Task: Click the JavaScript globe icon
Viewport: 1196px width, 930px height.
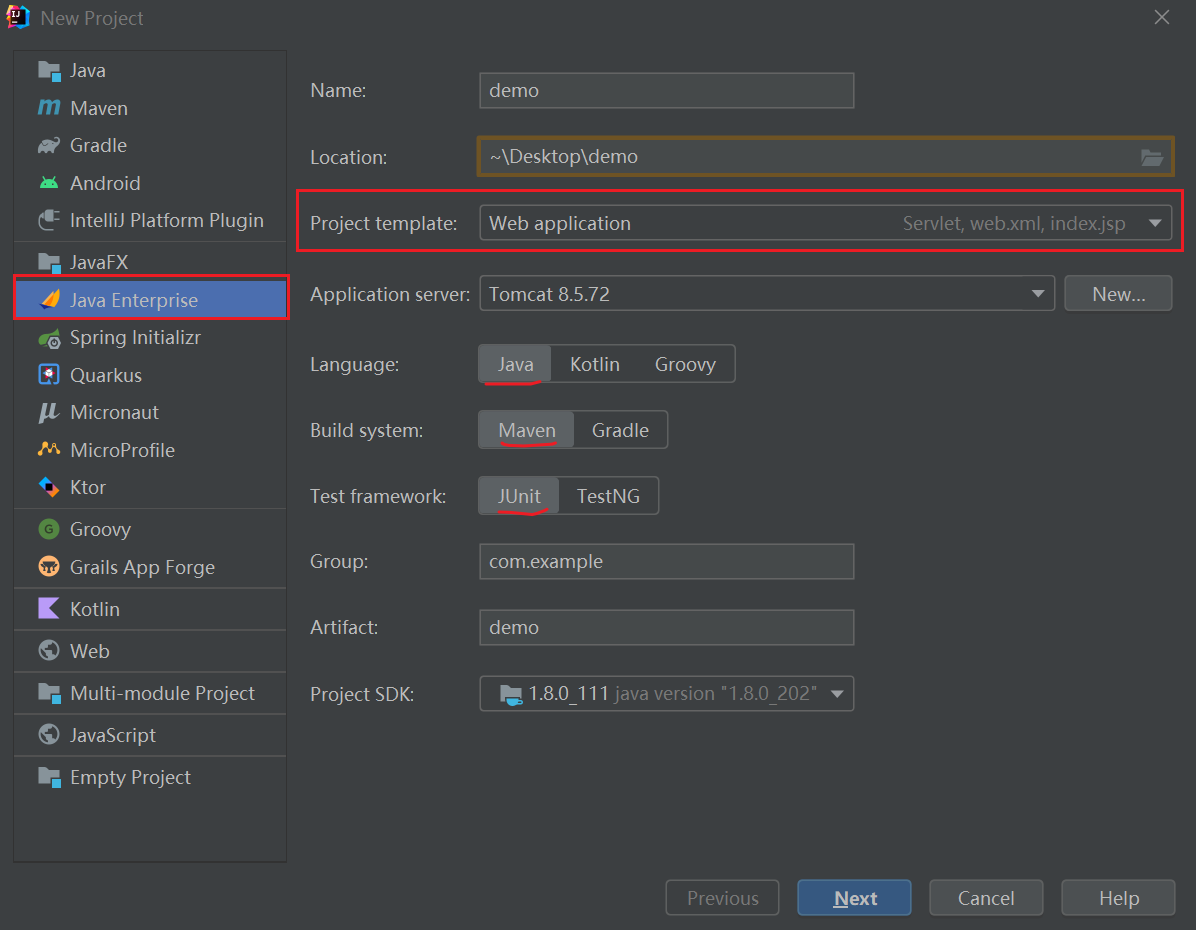Action: [x=49, y=735]
